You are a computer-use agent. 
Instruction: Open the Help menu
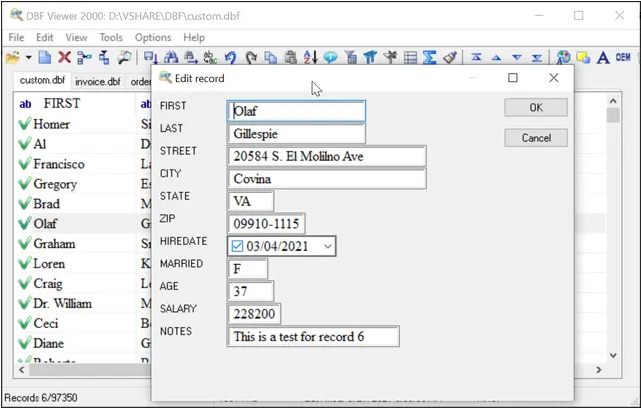(x=194, y=38)
